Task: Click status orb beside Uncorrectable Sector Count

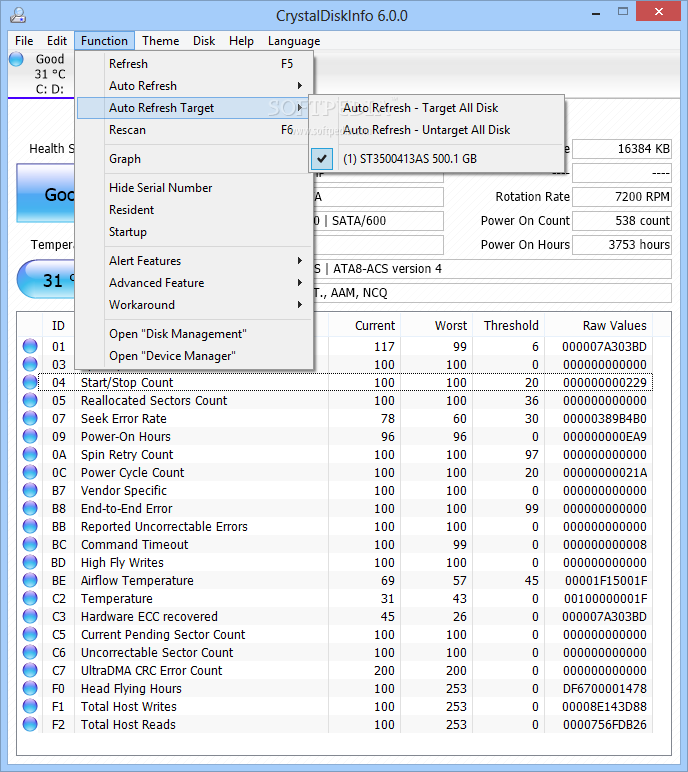Action: click(30, 652)
